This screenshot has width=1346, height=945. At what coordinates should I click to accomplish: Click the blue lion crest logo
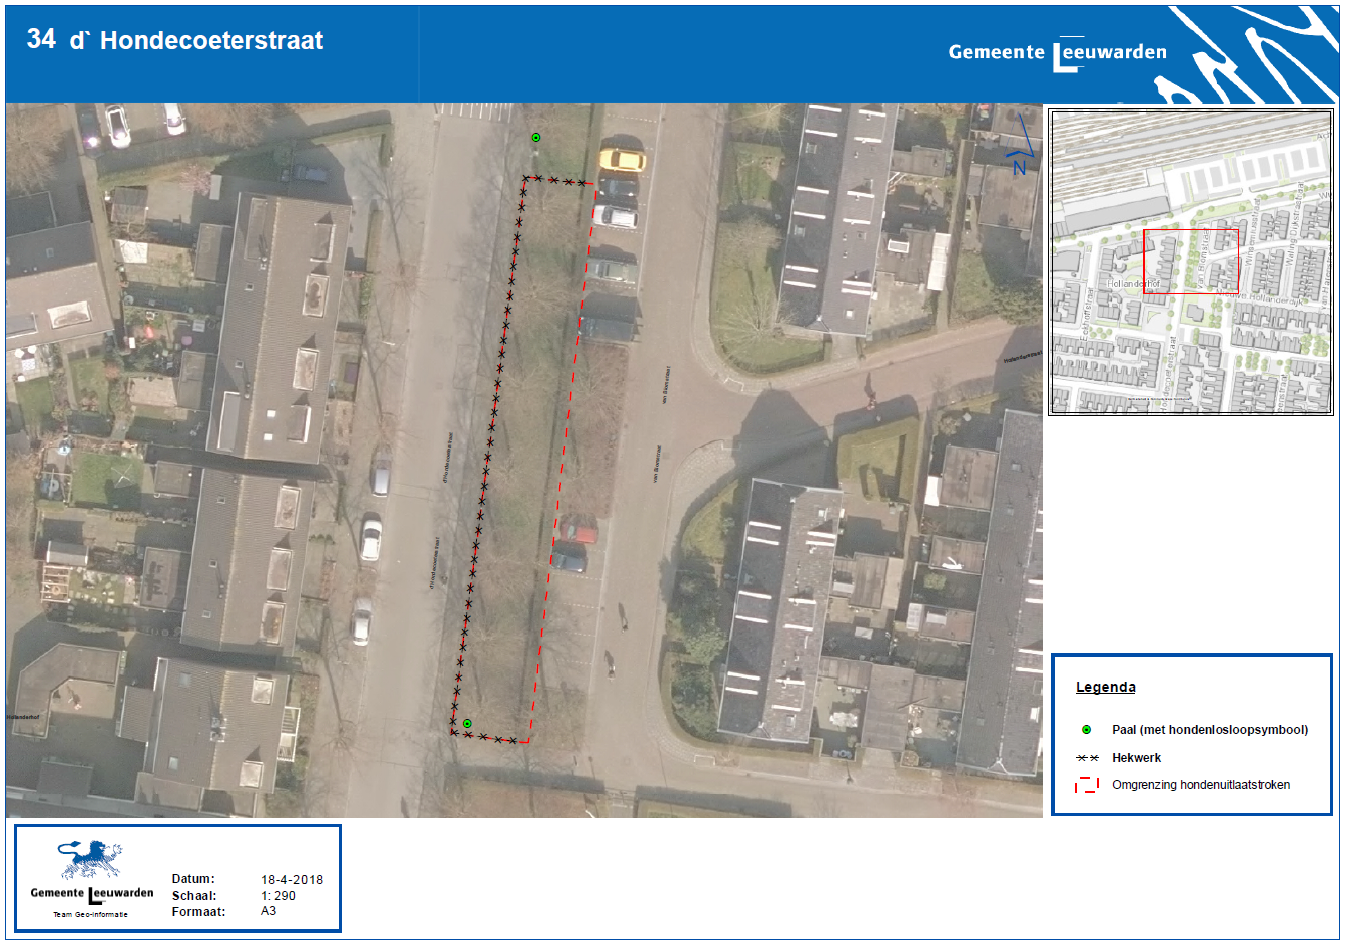pos(91,859)
